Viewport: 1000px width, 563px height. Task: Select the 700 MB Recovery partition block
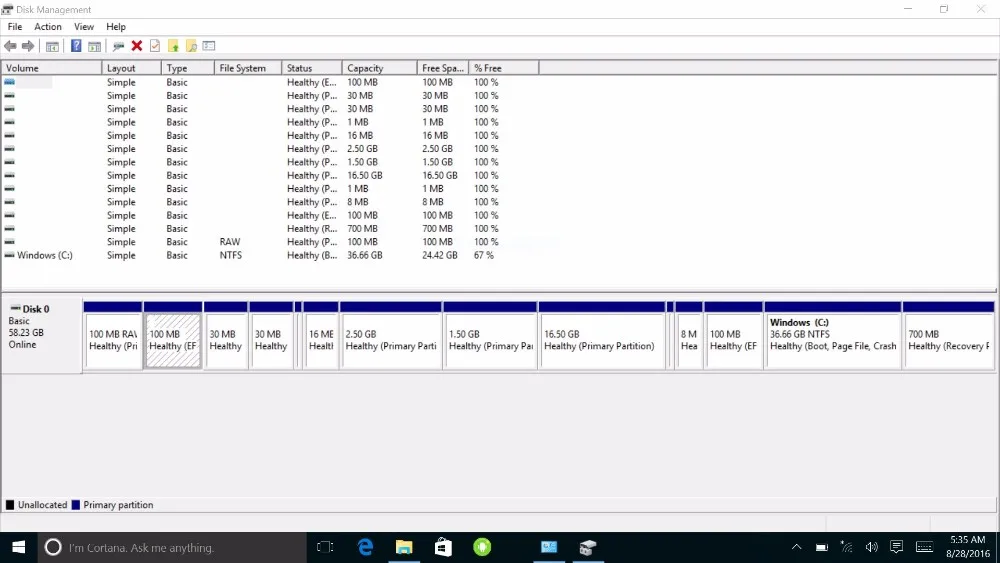(x=948, y=335)
